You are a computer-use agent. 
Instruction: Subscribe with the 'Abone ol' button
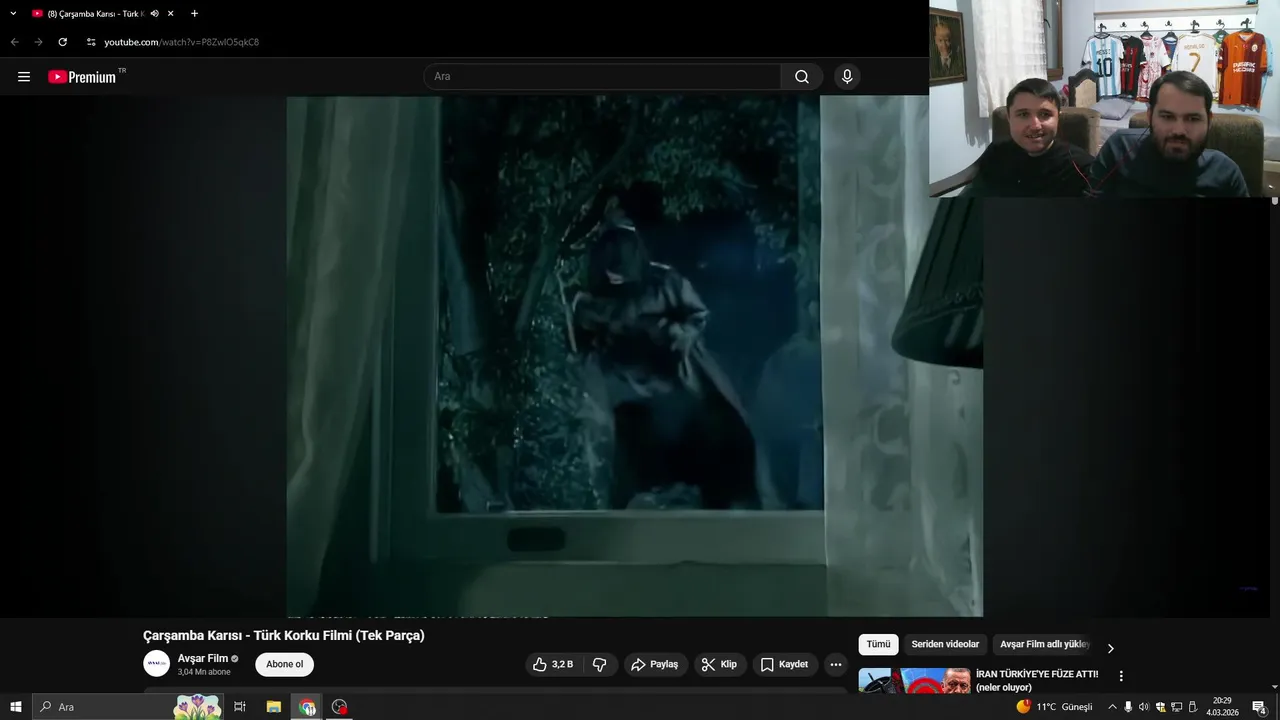point(285,664)
